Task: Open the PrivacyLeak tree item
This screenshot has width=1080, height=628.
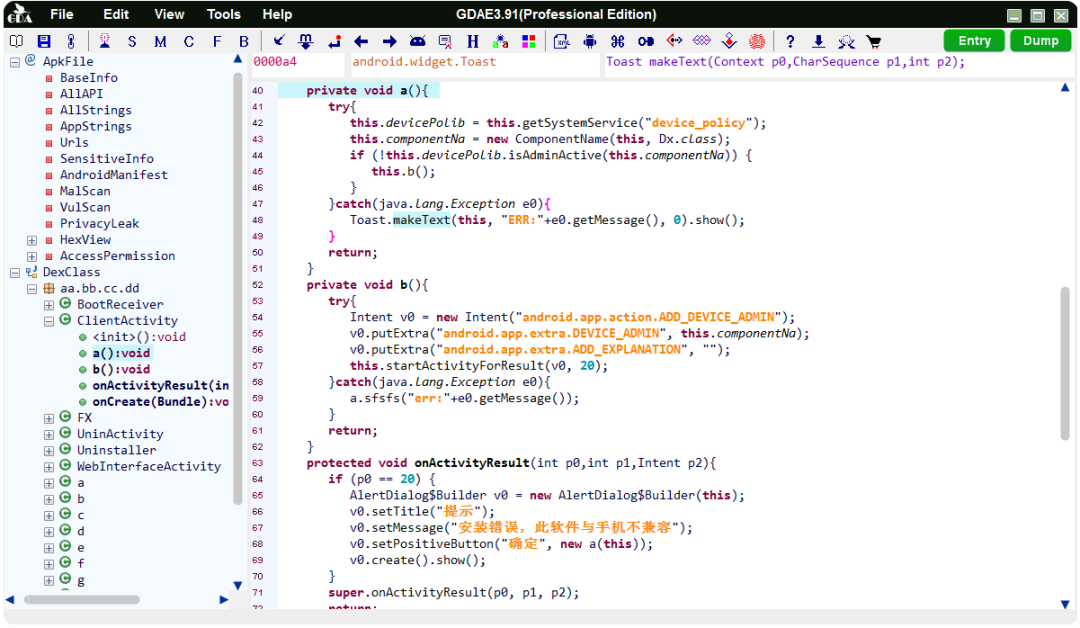Action: tap(99, 224)
